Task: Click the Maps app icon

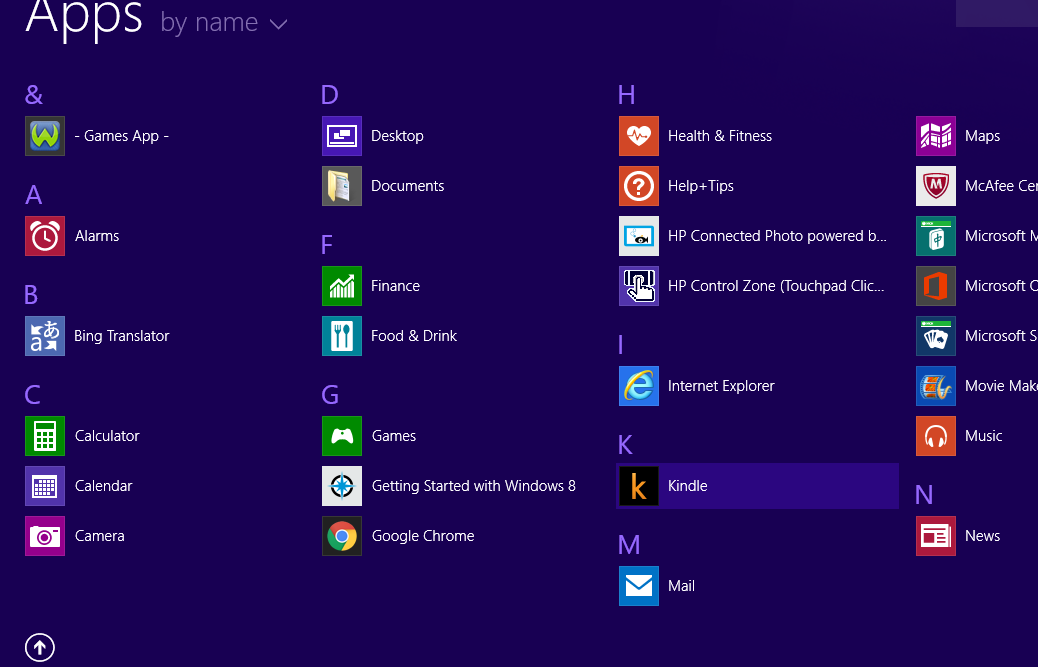Action: pyautogui.click(x=935, y=136)
